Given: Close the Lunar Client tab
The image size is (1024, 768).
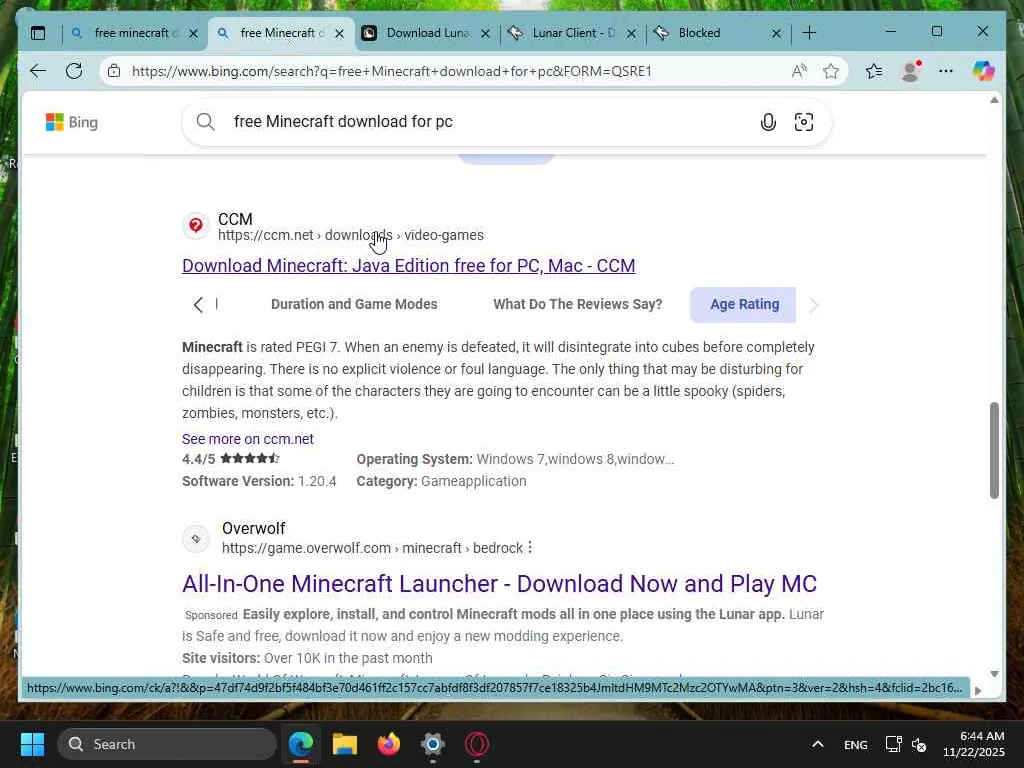Looking at the screenshot, I should [631, 33].
